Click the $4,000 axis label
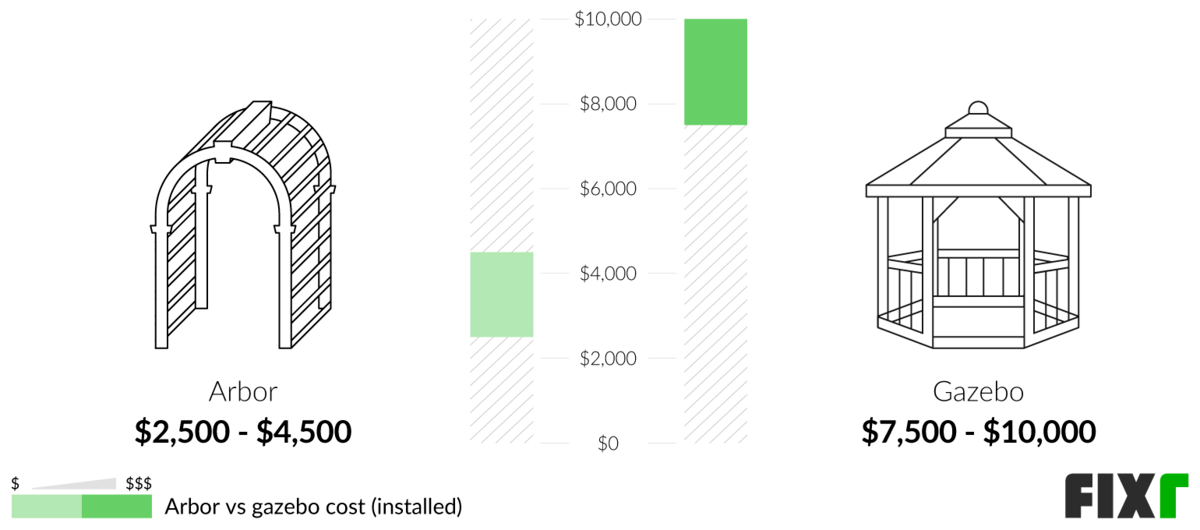 pyautogui.click(x=608, y=273)
